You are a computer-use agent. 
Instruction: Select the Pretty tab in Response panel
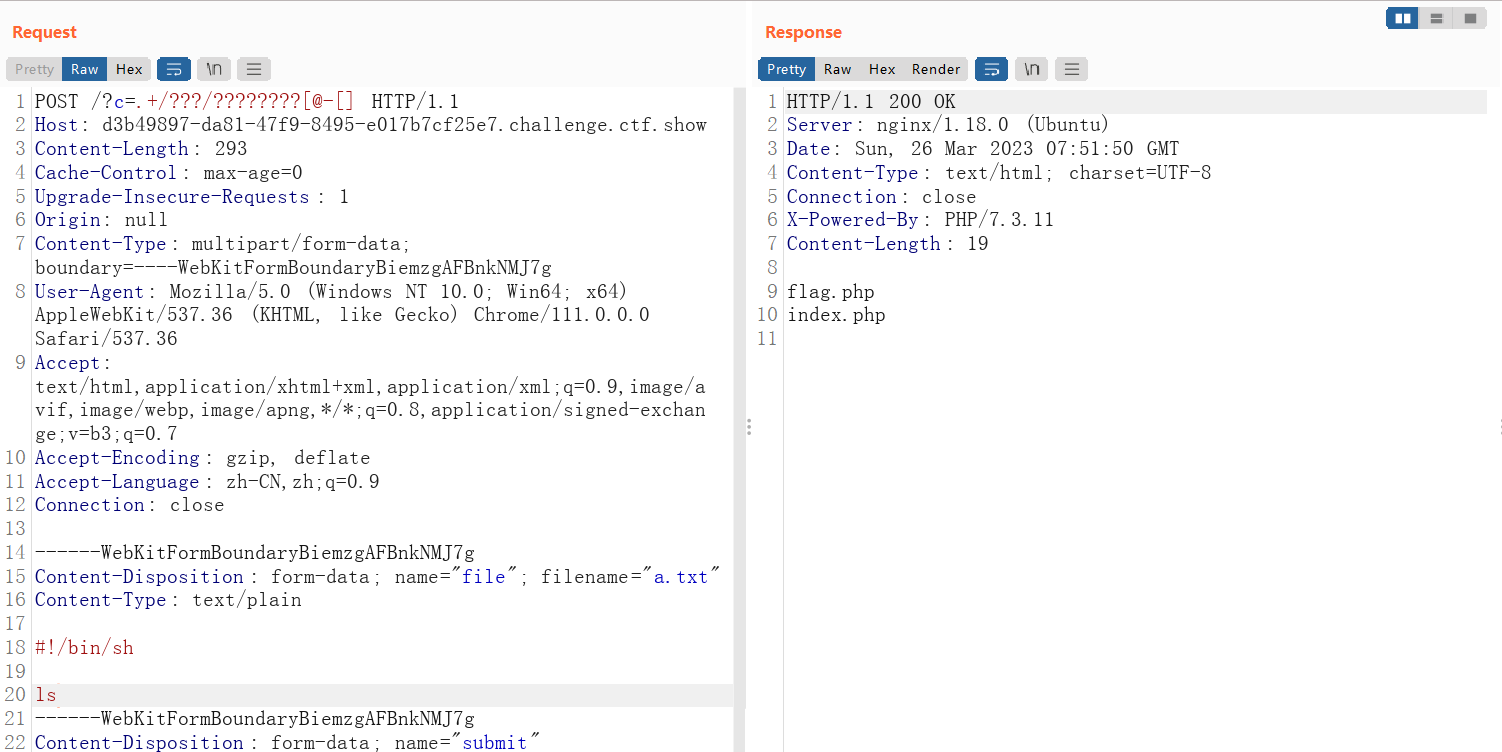pos(786,69)
